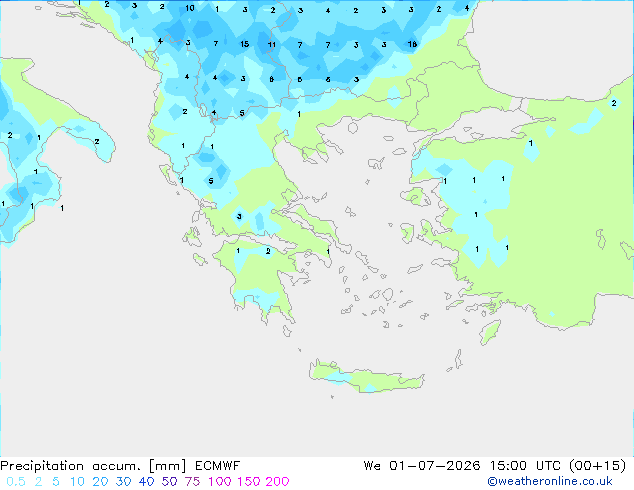This screenshot has height=490, width=634.
Task: Click the precipitation value 18 on the map
Action: (412, 44)
